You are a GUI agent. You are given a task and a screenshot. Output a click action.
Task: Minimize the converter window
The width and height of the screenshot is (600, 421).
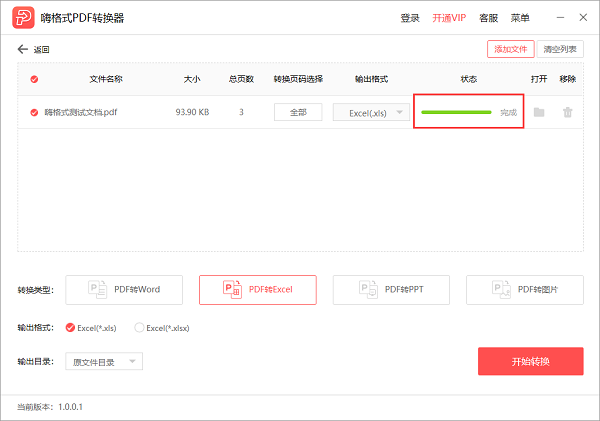tap(560, 18)
